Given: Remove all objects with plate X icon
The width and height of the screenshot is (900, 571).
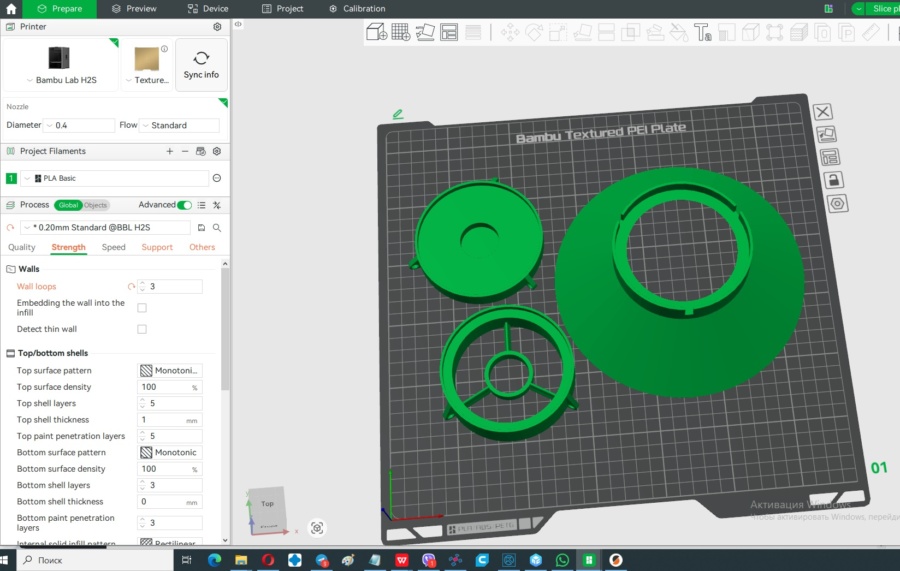Looking at the screenshot, I should tap(822, 112).
